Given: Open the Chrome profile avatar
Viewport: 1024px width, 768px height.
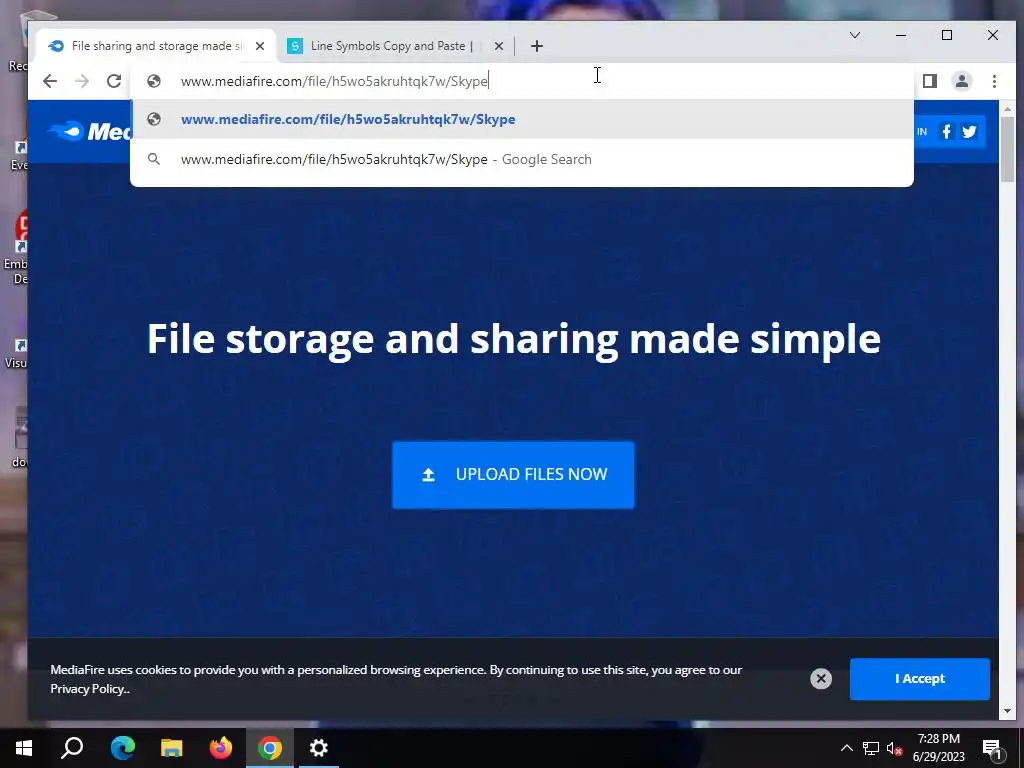Looking at the screenshot, I should coord(962,81).
